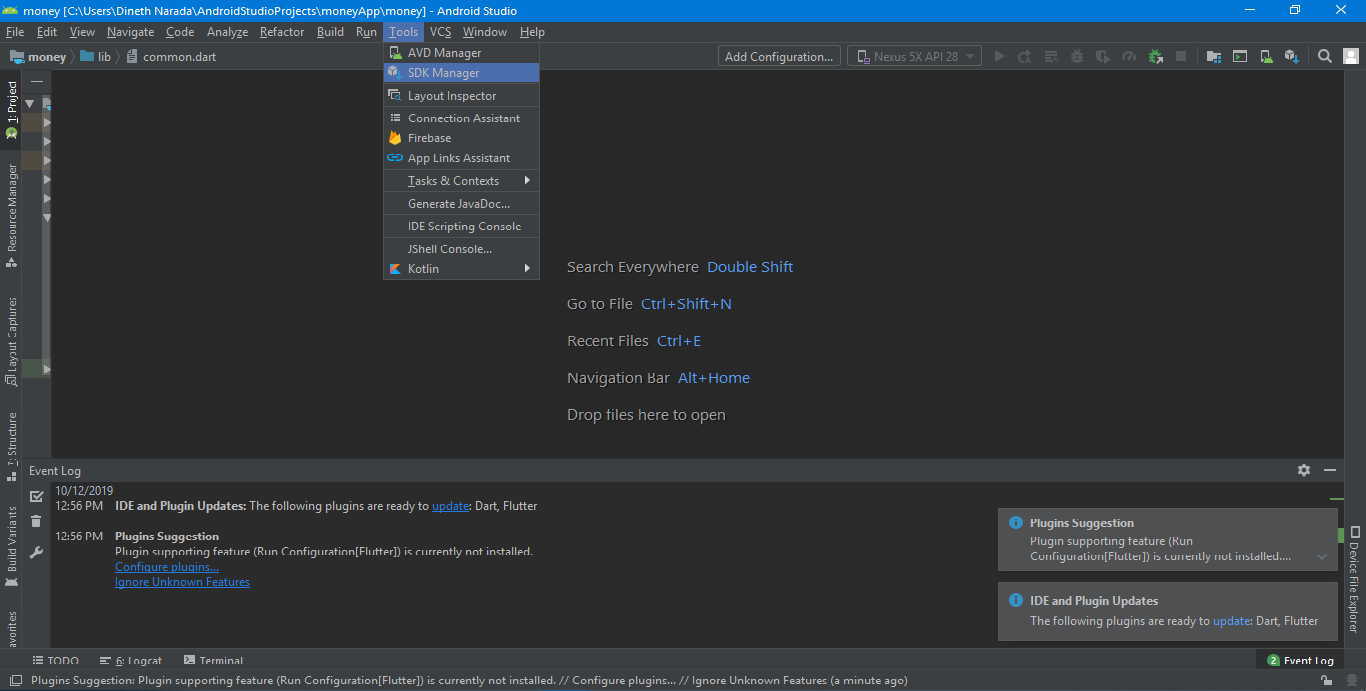The height and width of the screenshot is (691, 1366).
Task: Open the VCS menu
Action: (441, 32)
